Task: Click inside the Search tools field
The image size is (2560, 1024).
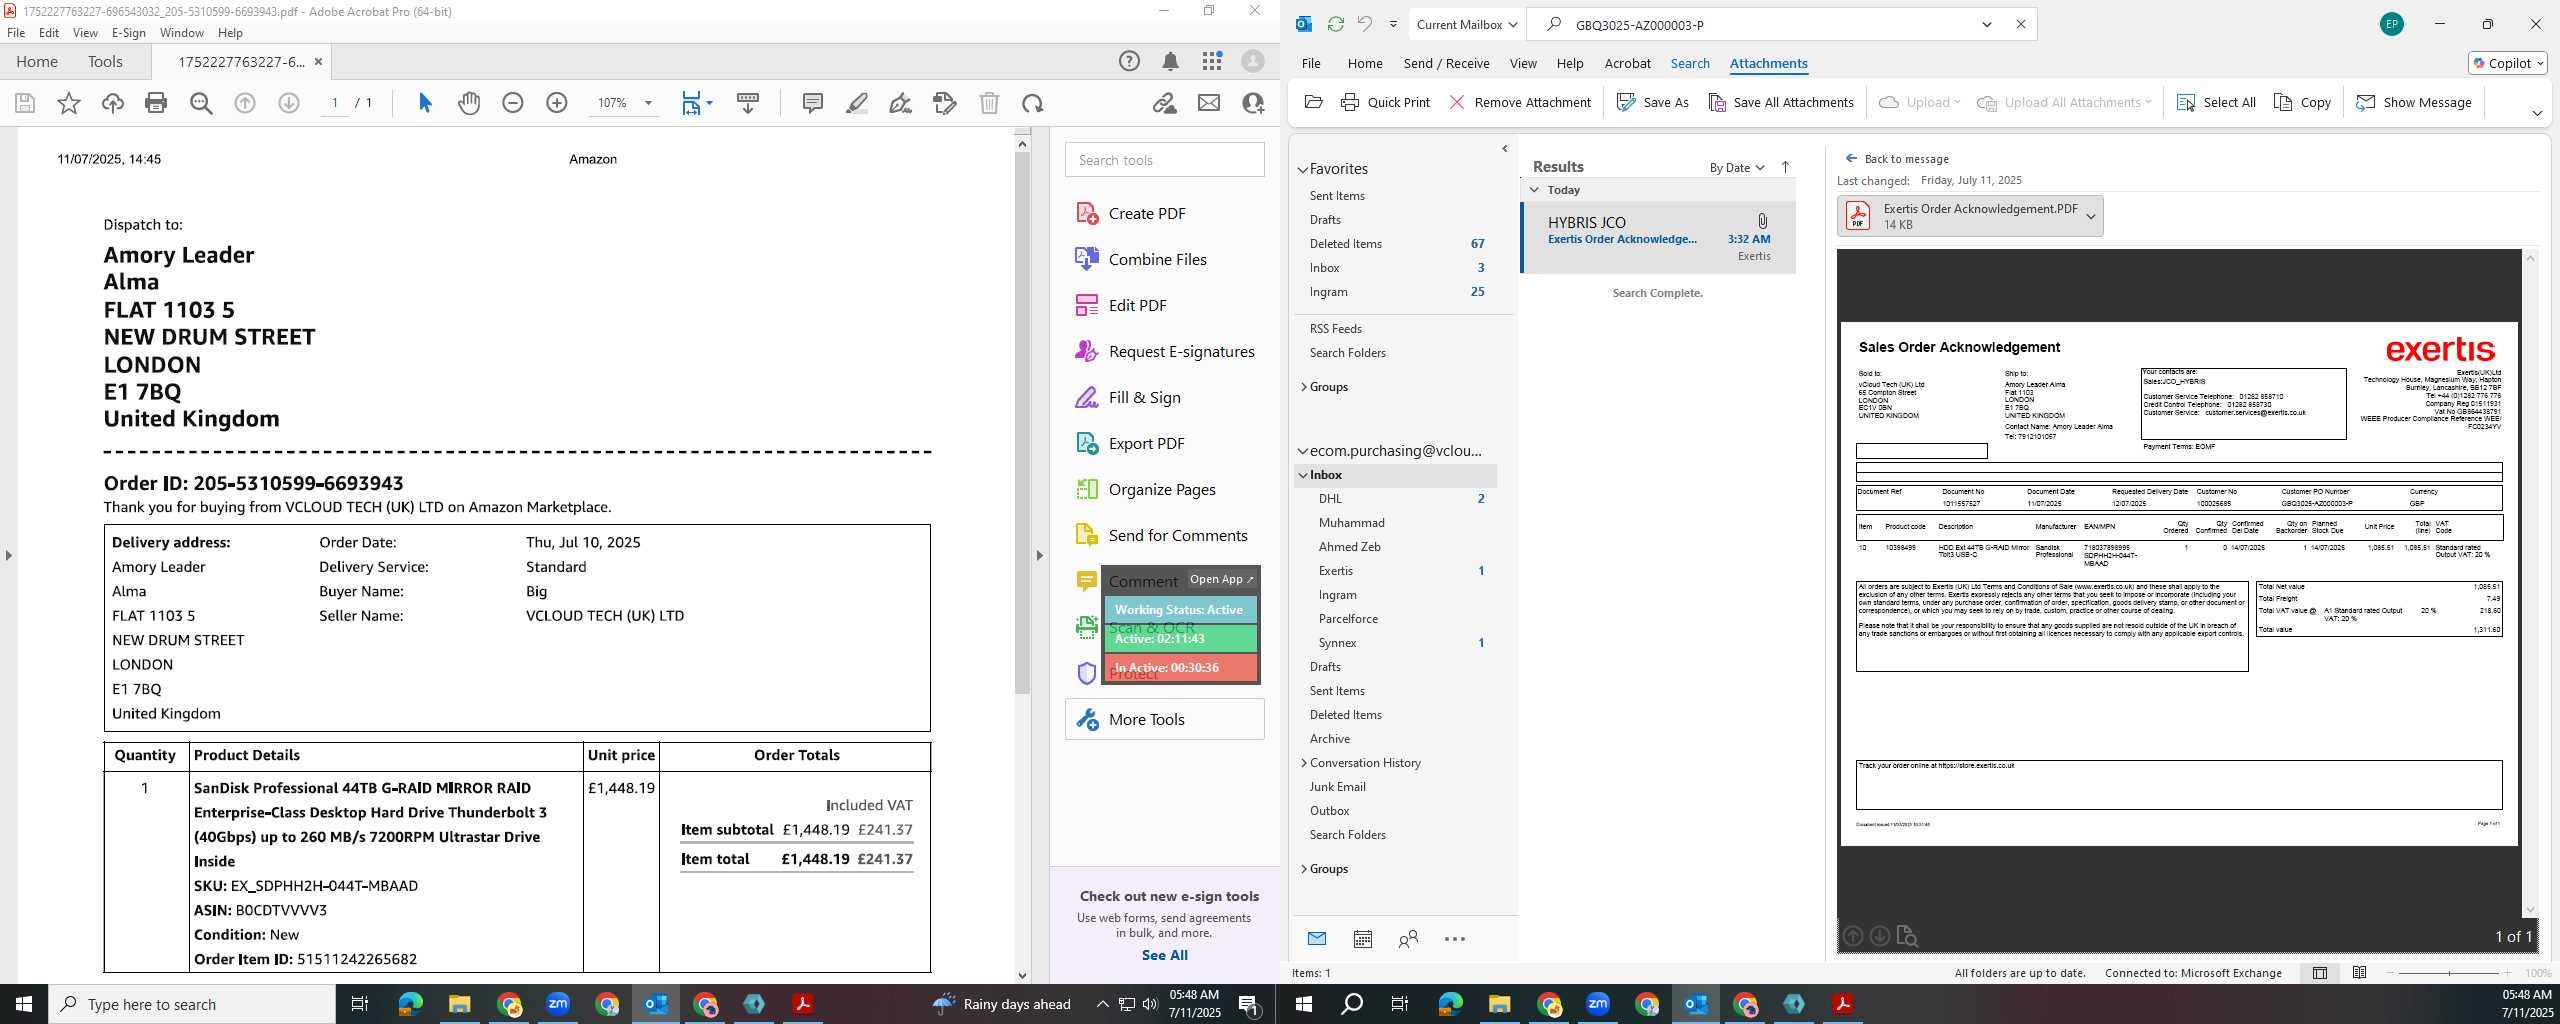Action: pos(1164,160)
